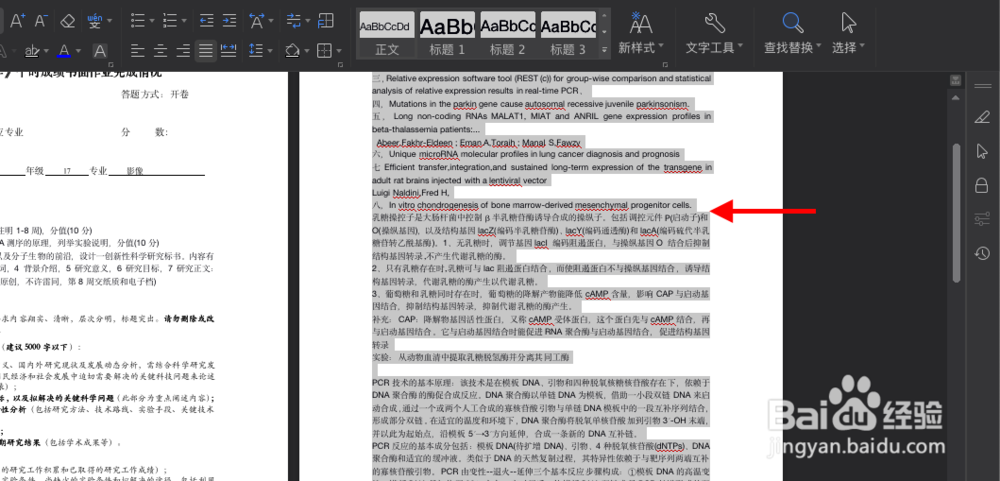Viewport: 1000px width, 481px height.
Task: Open the character scaling dropdown arrow
Action: pyautogui.click(x=272, y=21)
